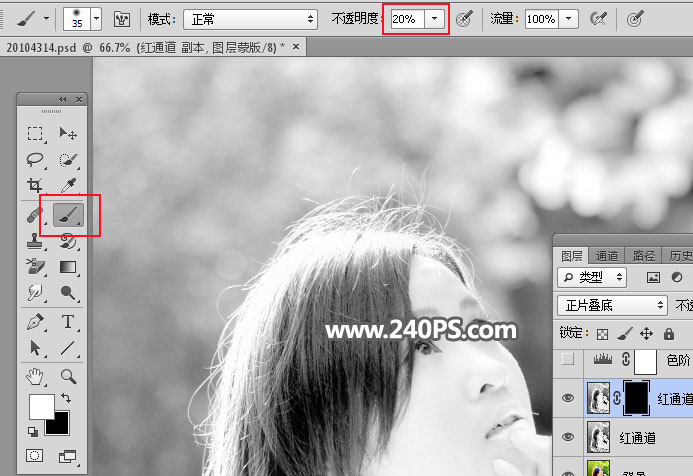Select the Hand tool
The image size is (693, 476).
[x=35, y=377]
